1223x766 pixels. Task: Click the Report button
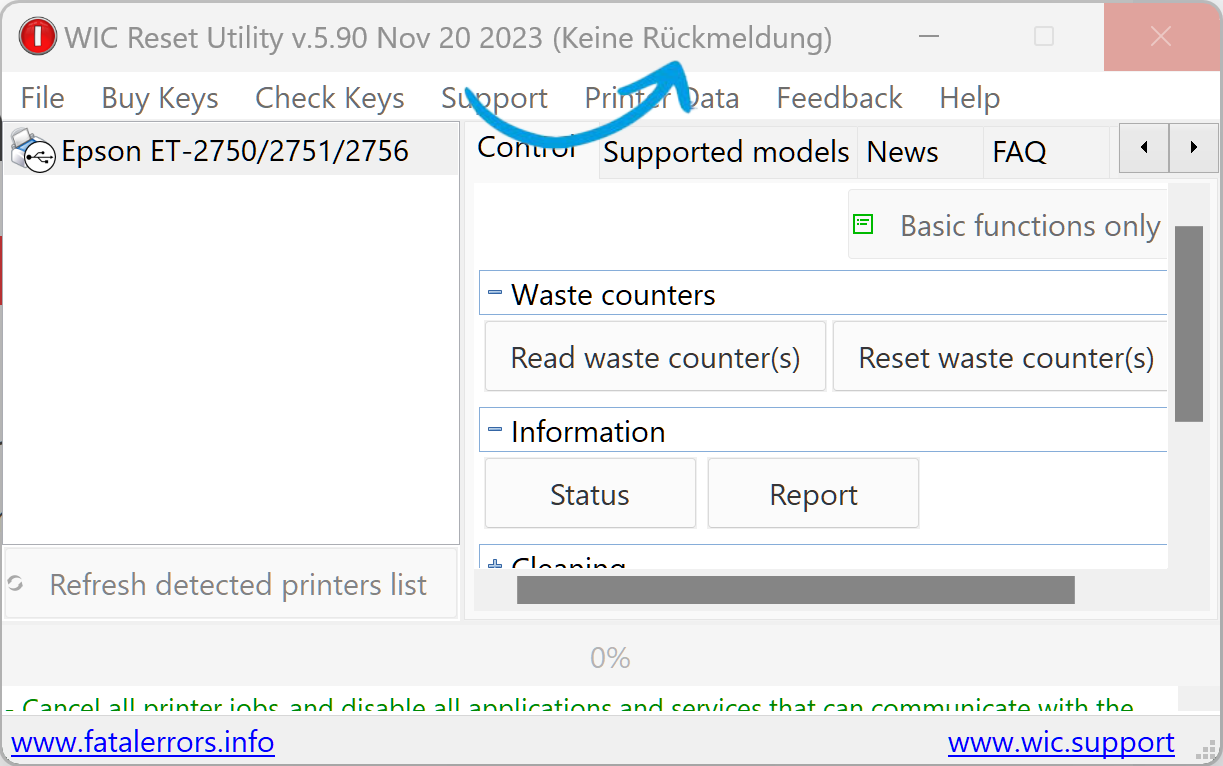pos(813,494)
